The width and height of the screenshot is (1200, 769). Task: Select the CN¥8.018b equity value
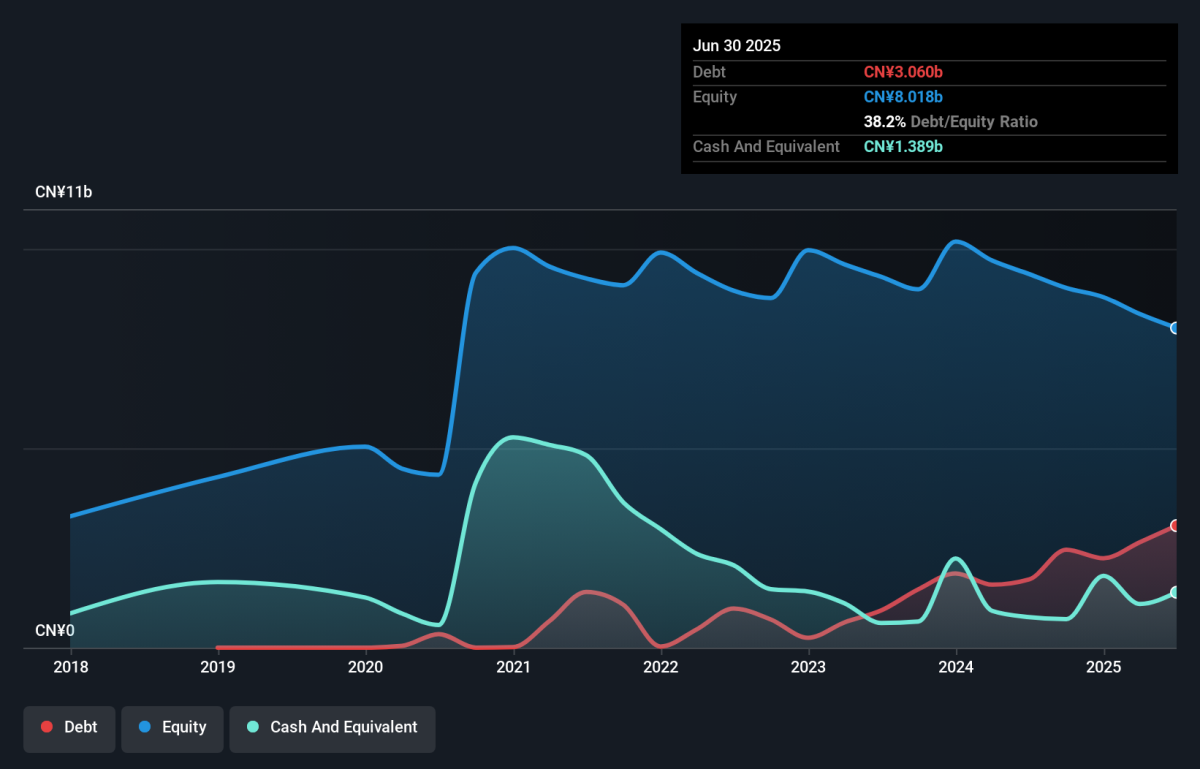click(x=903, y=97)
